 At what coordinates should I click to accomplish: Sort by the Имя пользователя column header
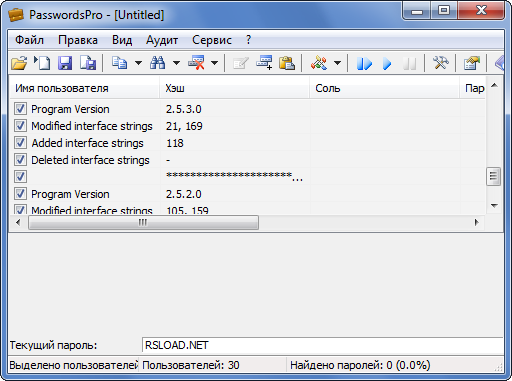tap(84, 88)
